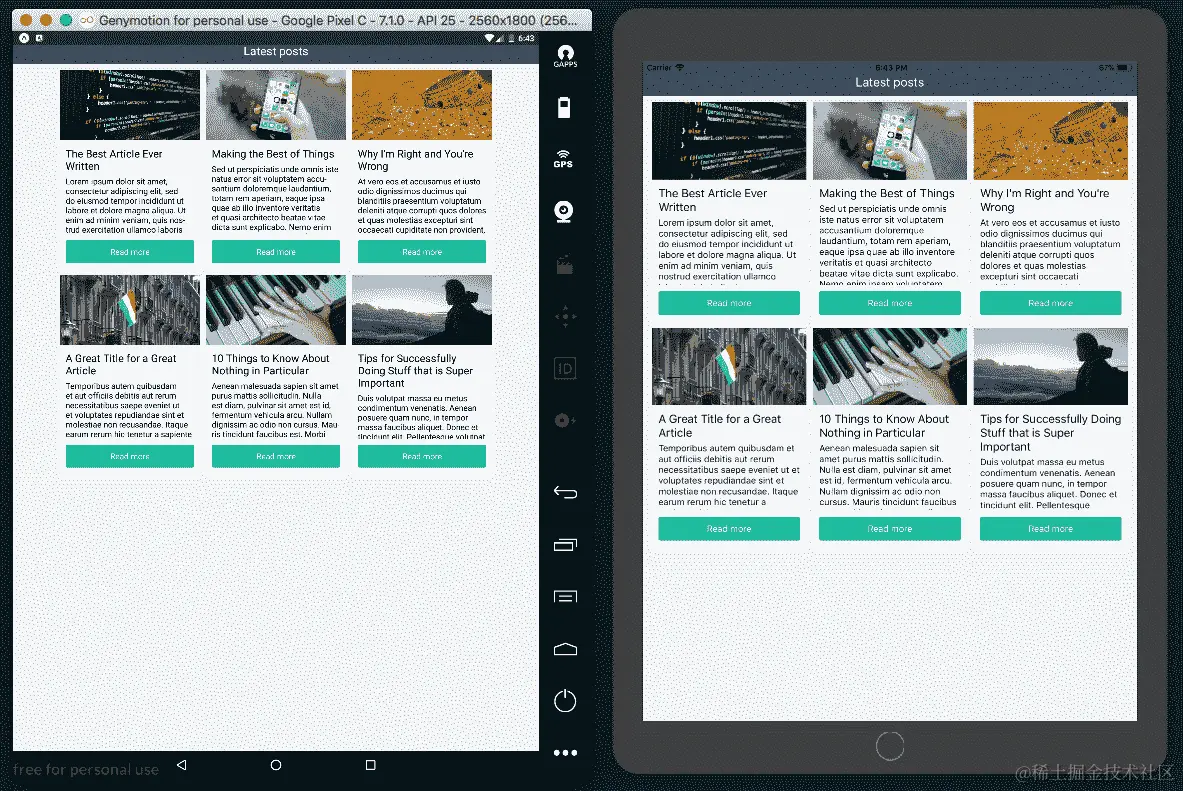Click Android title 'Making the Best of Things'
The height and width of the screenshot is (791, 1183).
tap(272, 154)
